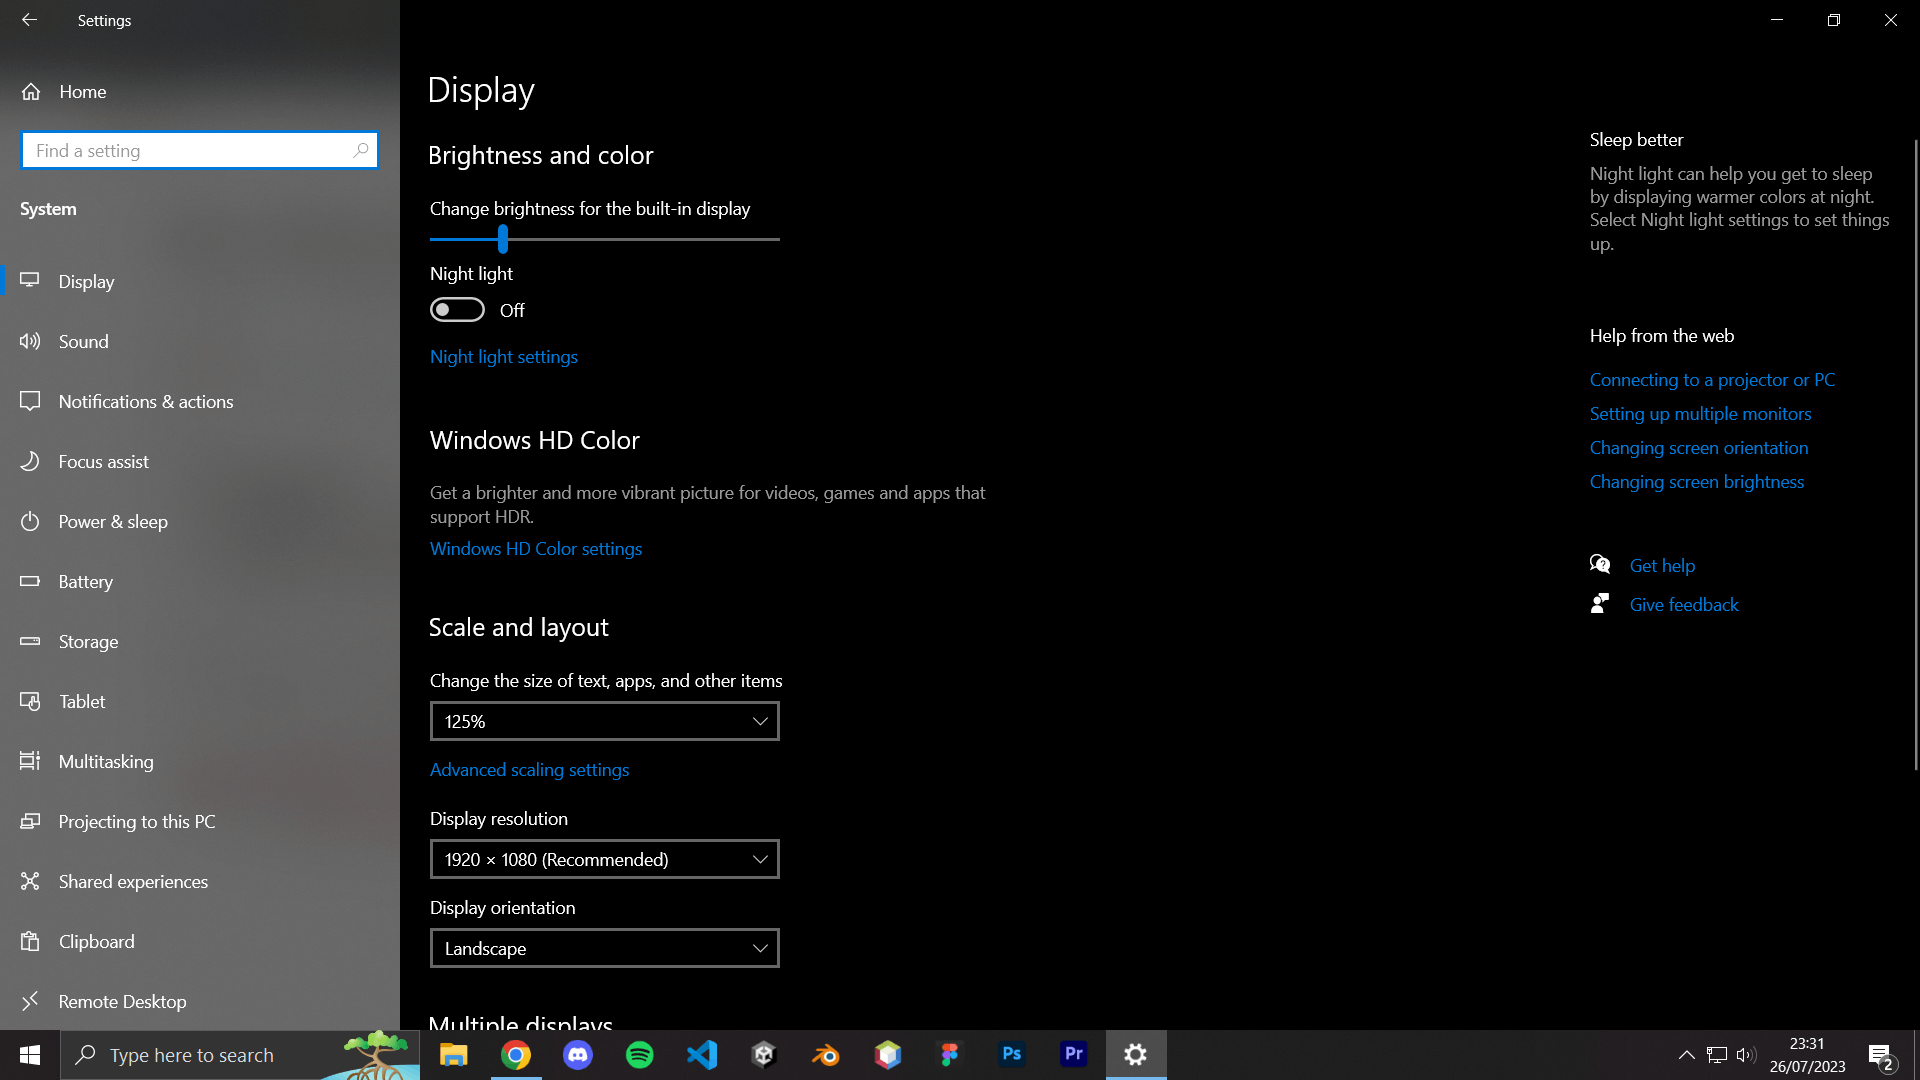Select Power & sleep in sidebar

113,522
